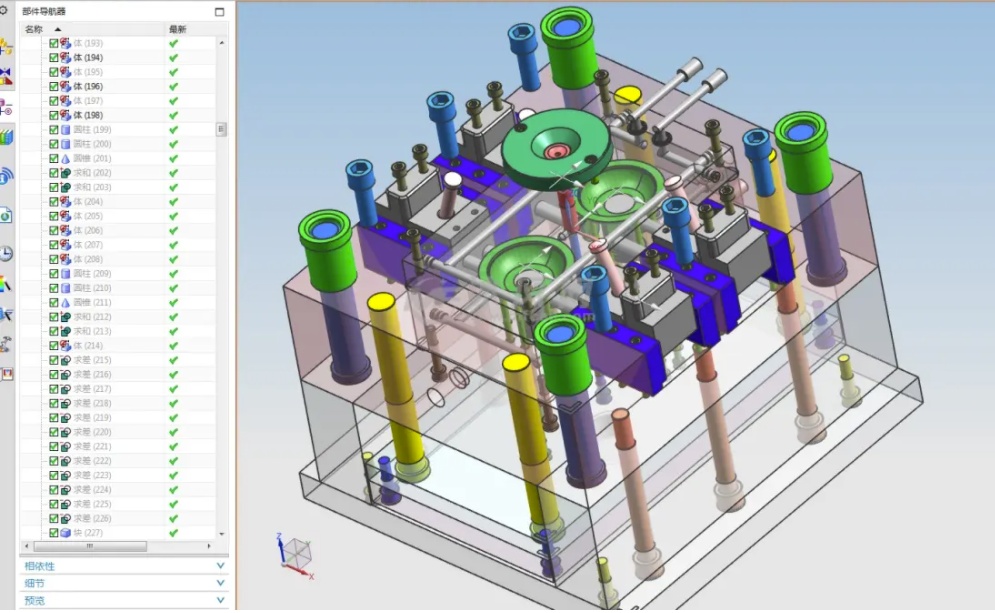Click the green up-to-date checkmark for 体 (196)
This screenshot has width=995, height=613.
173,86
